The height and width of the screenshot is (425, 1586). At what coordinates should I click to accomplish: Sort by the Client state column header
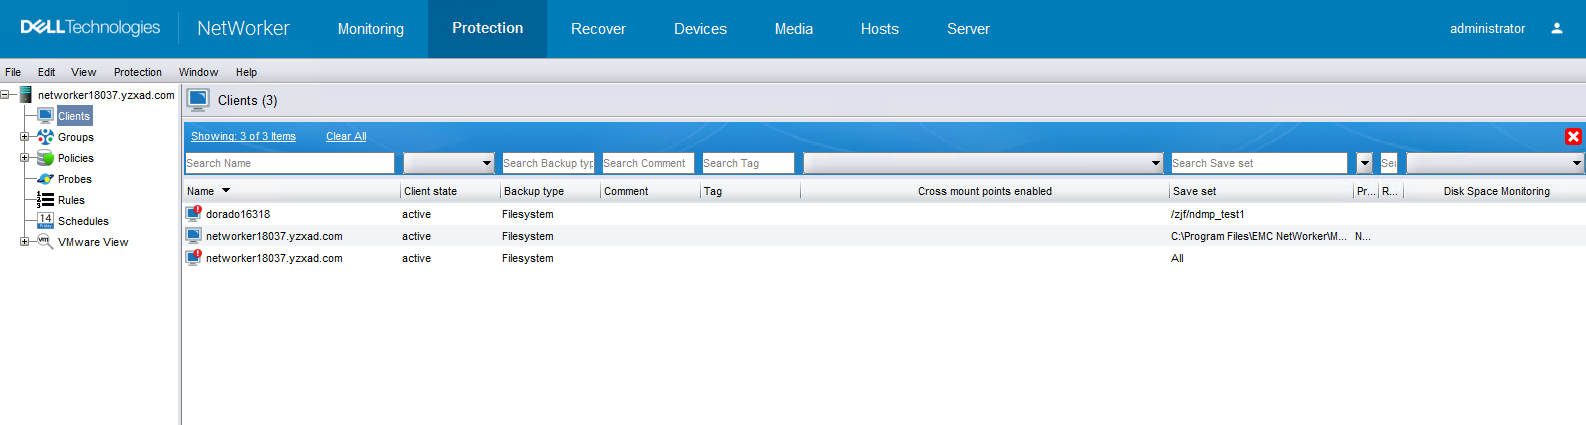click(x=450, y=191)
